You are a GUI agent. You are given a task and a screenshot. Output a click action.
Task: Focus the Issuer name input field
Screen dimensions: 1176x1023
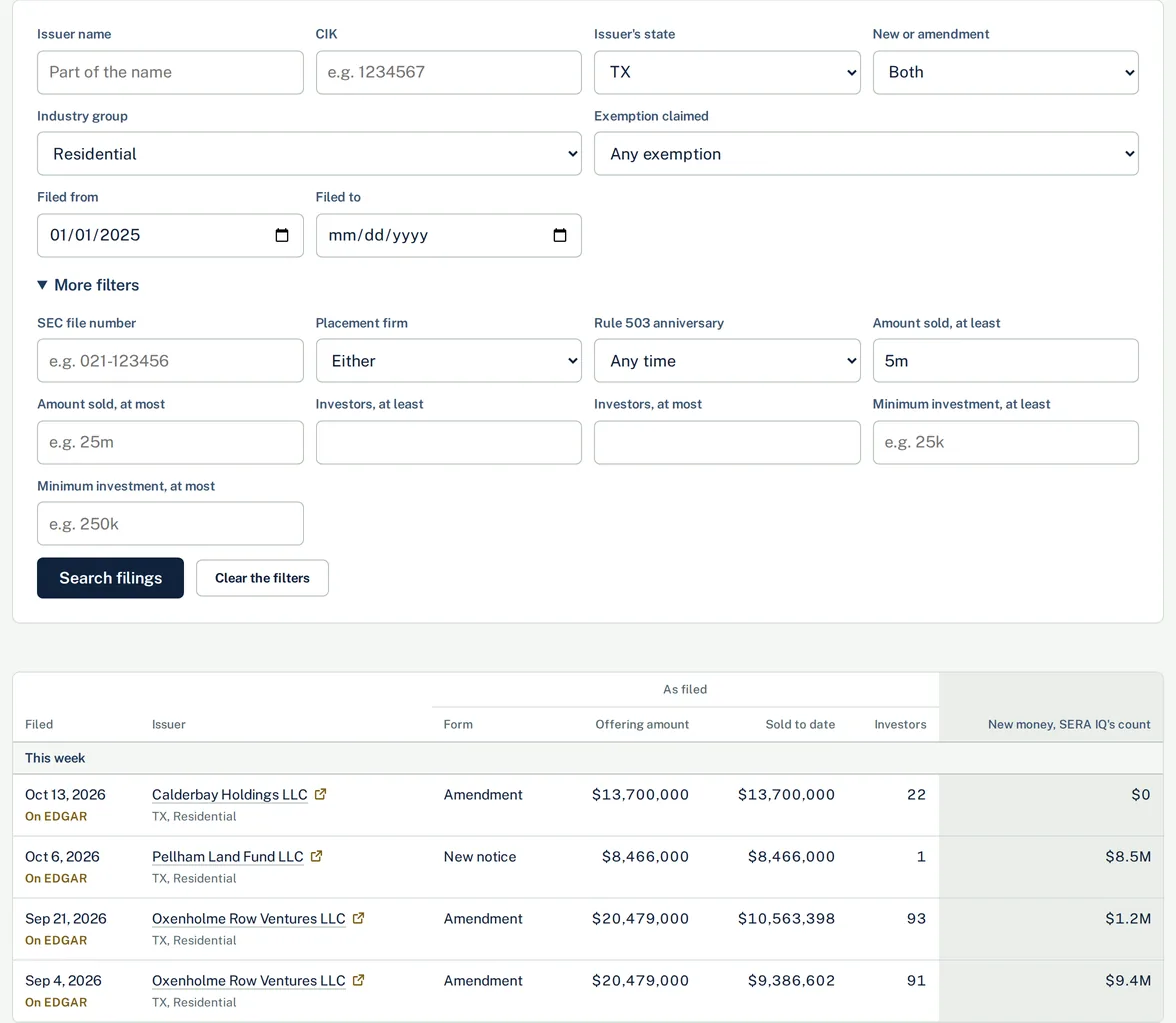click(170, 72)
